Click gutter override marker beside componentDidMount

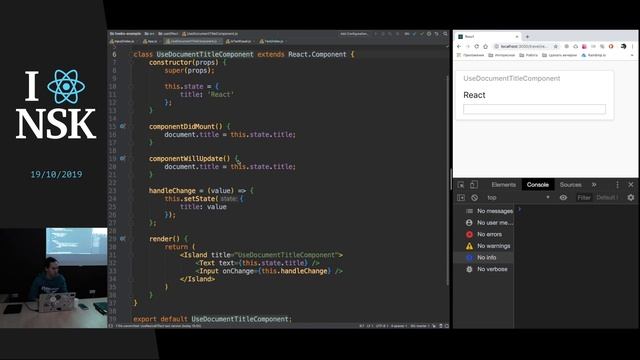tap(122, 127)
